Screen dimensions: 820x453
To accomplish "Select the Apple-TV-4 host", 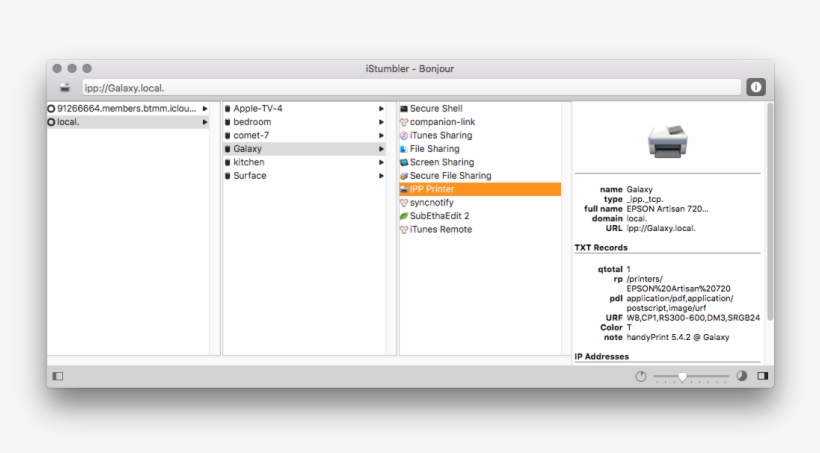I will click(x=304, y=109).
